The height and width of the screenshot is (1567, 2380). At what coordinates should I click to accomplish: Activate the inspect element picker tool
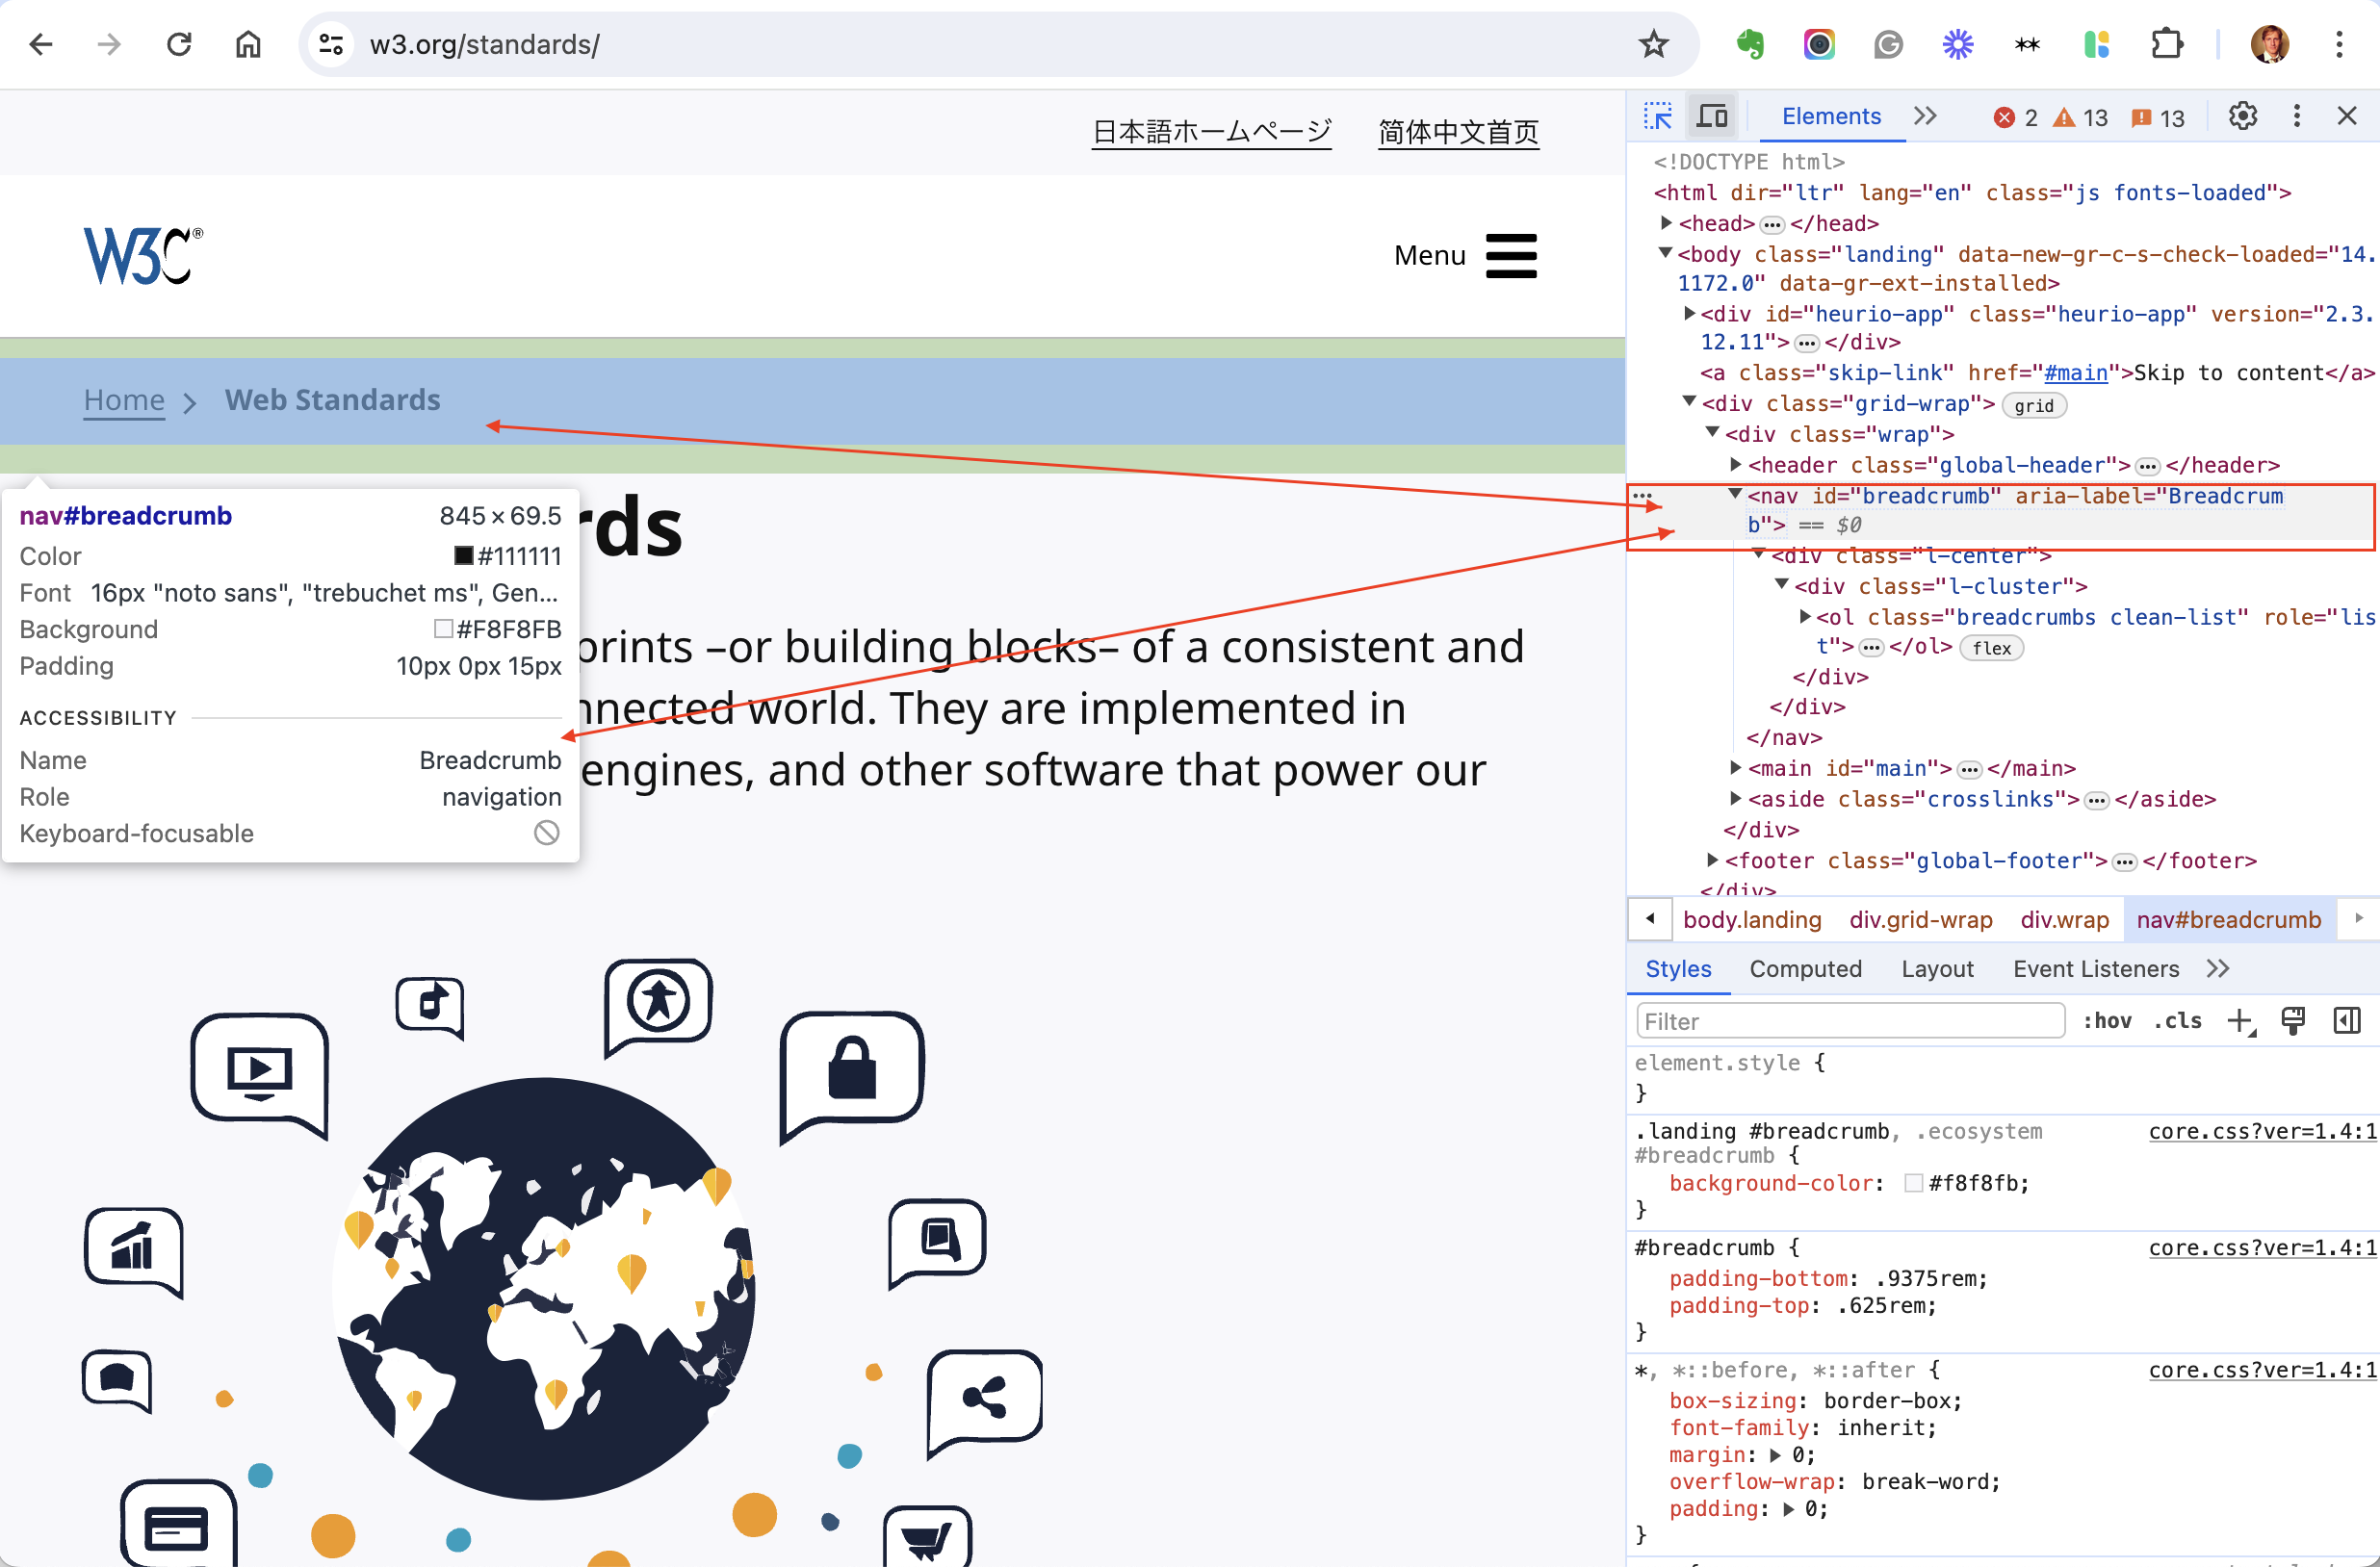(1658, 116)
